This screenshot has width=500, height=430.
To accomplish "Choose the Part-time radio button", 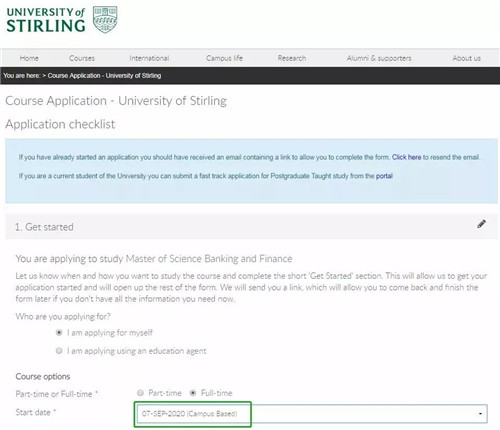I will (140, 393).
